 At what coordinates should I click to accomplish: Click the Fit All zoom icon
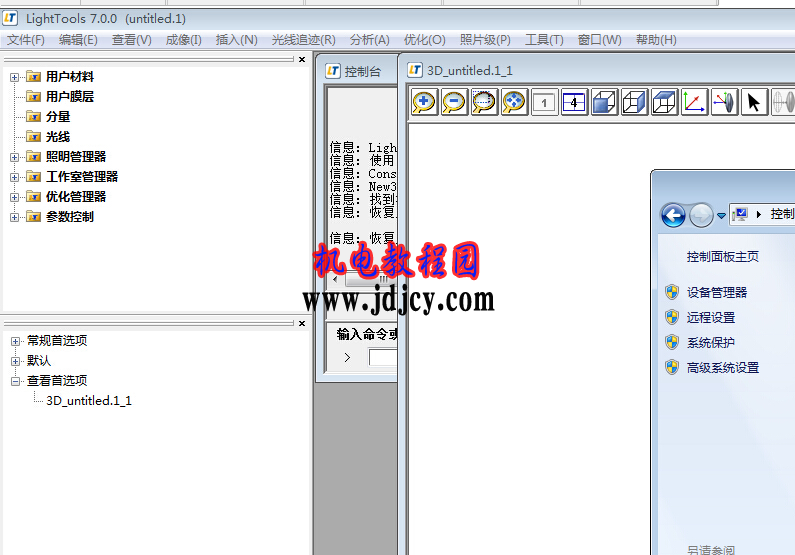[x=514, y=102]
